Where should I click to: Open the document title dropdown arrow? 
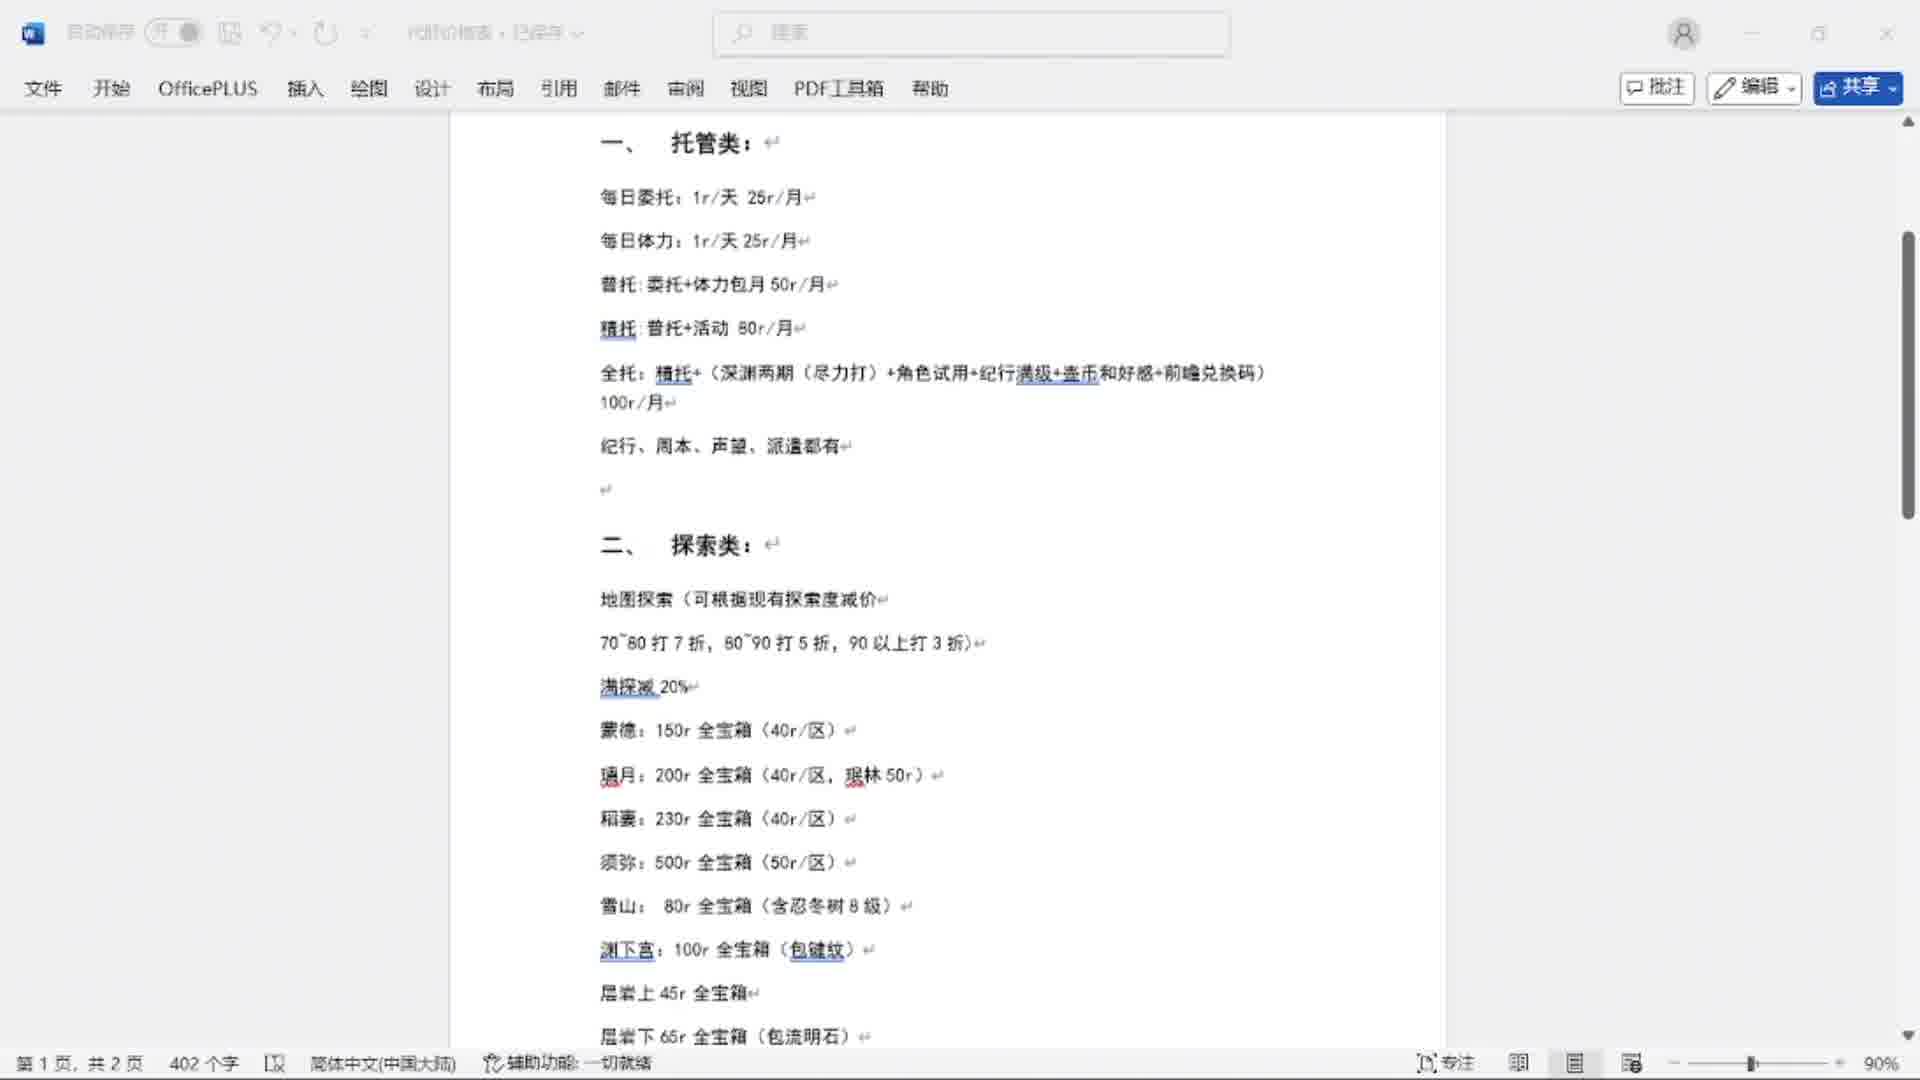click(576, 33)
